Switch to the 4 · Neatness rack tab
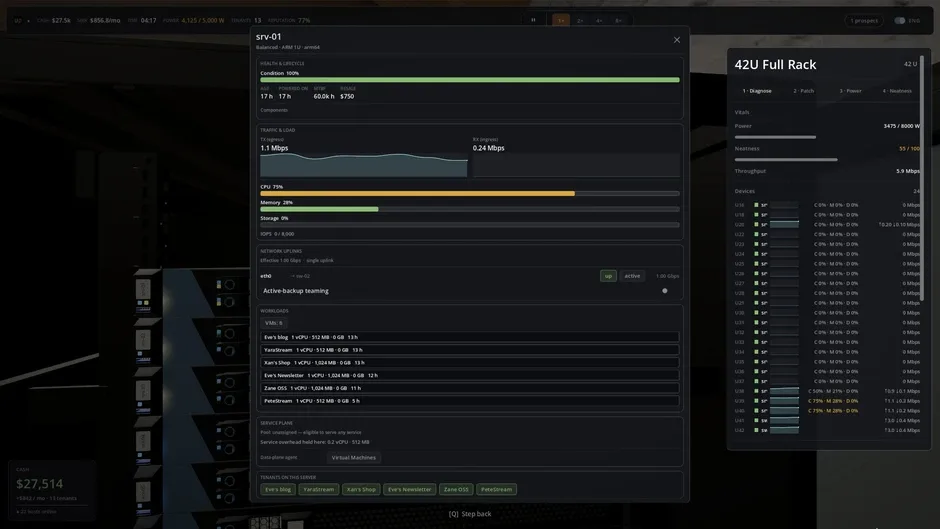940x529 pixels. click(897, 91)
